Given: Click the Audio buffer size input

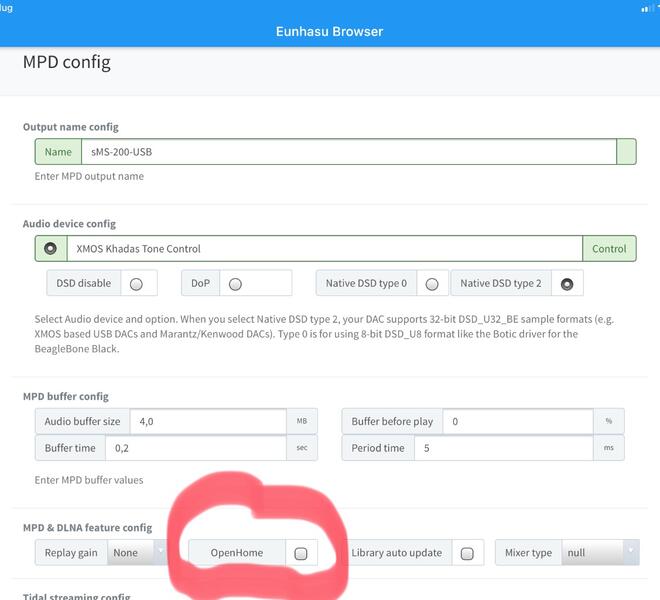Looking at the screenshot, I should pyautogui.click(x=208, y=422).
